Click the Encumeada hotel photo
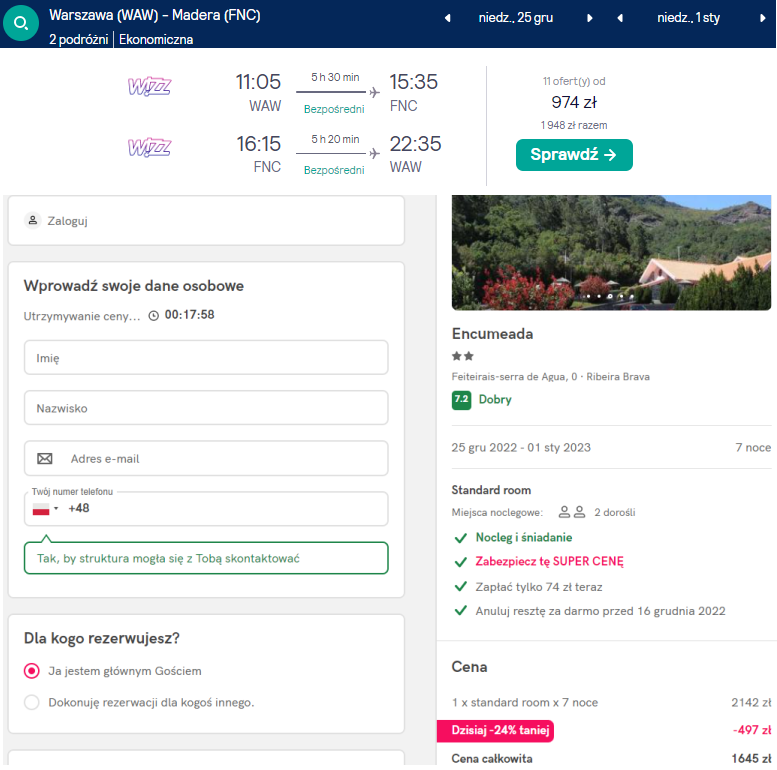Image resolution: width=777 pixels, height=770 pixels. click(611, 253)
